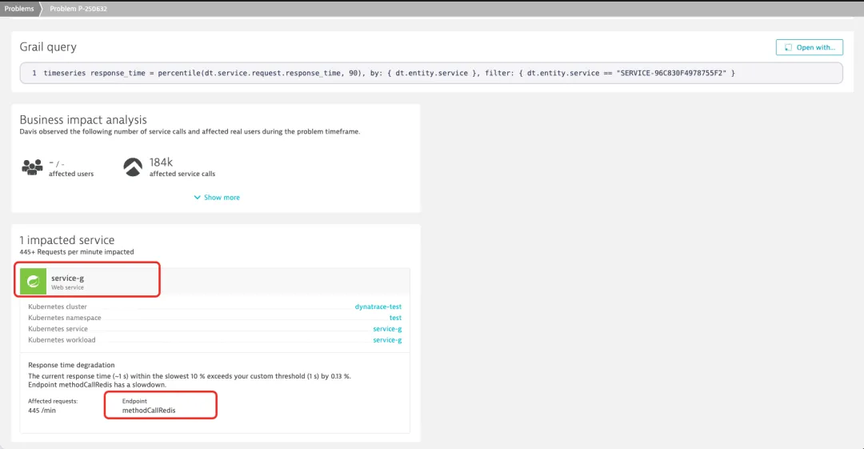864x449 pixels.
Task: Open Kubernetes workload service-g link
Action: (387, 340)
